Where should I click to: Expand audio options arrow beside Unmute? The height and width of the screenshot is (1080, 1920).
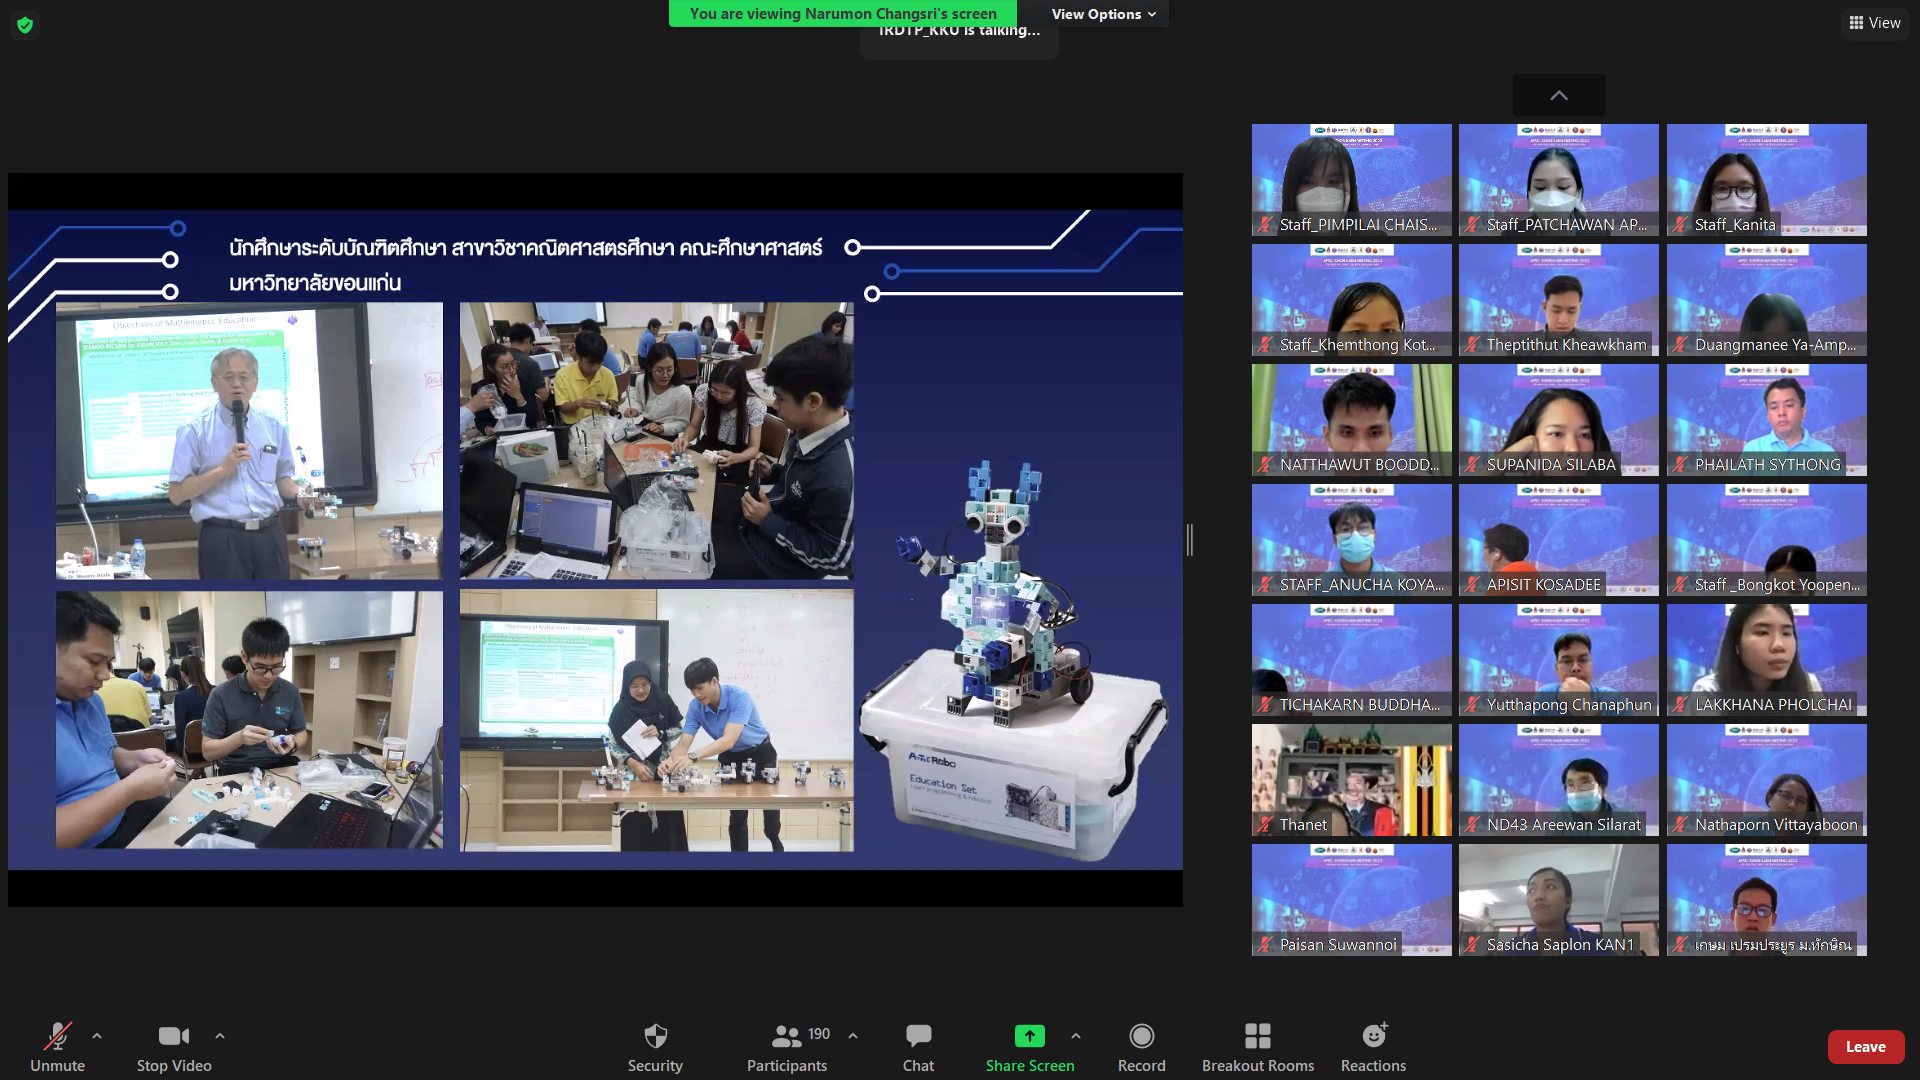[97, 1036]
